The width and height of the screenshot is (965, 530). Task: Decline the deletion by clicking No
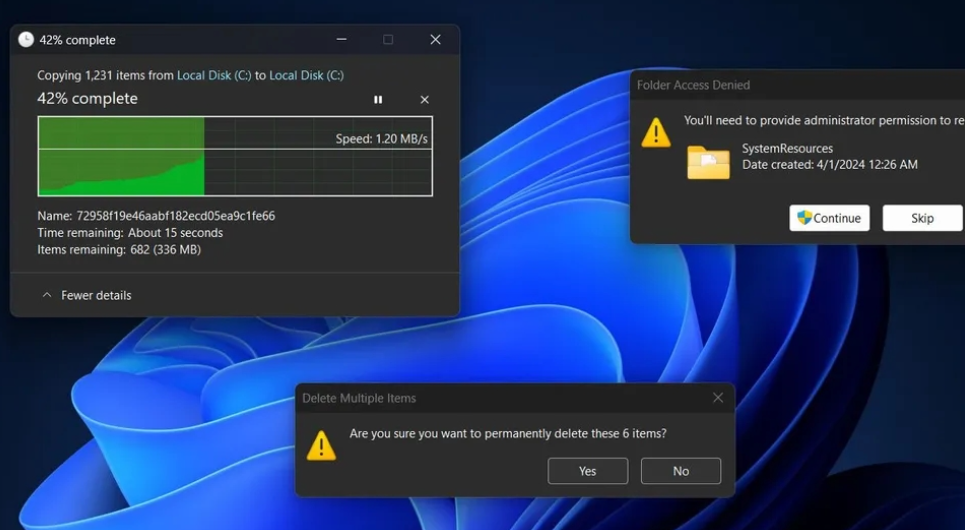tap(680, 471)
